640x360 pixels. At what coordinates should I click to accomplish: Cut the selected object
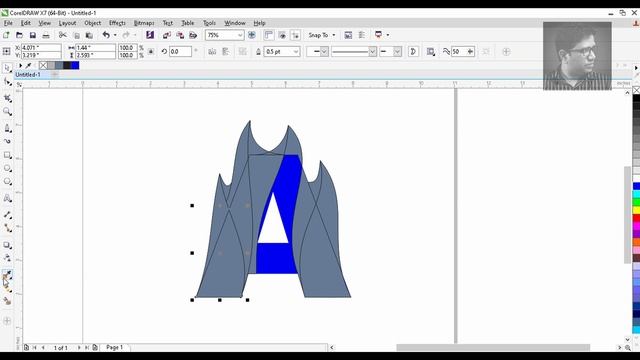point(62,35)
